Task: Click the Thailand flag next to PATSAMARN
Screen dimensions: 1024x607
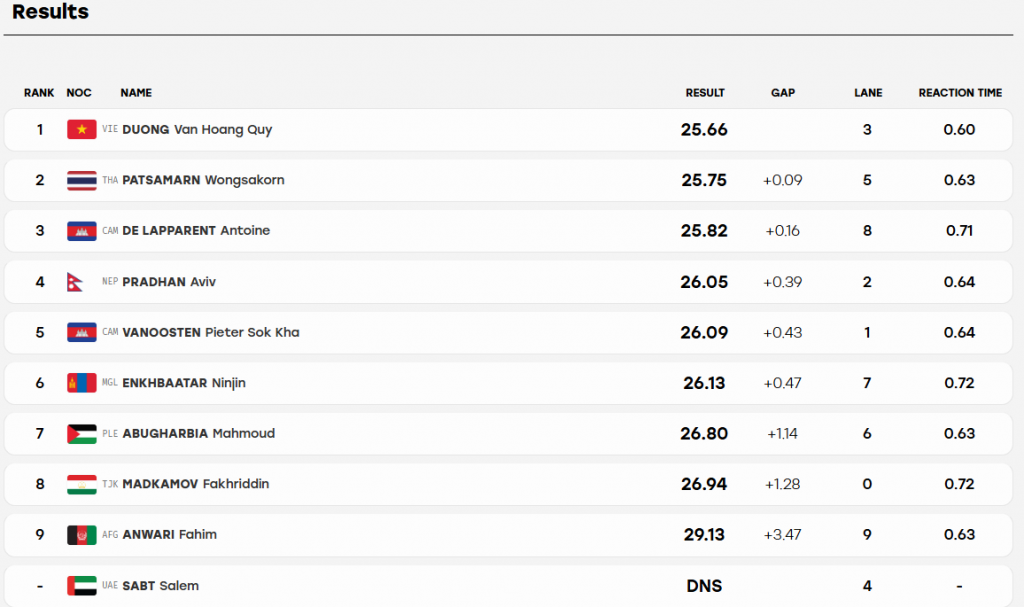Action: tap(82, 180)
